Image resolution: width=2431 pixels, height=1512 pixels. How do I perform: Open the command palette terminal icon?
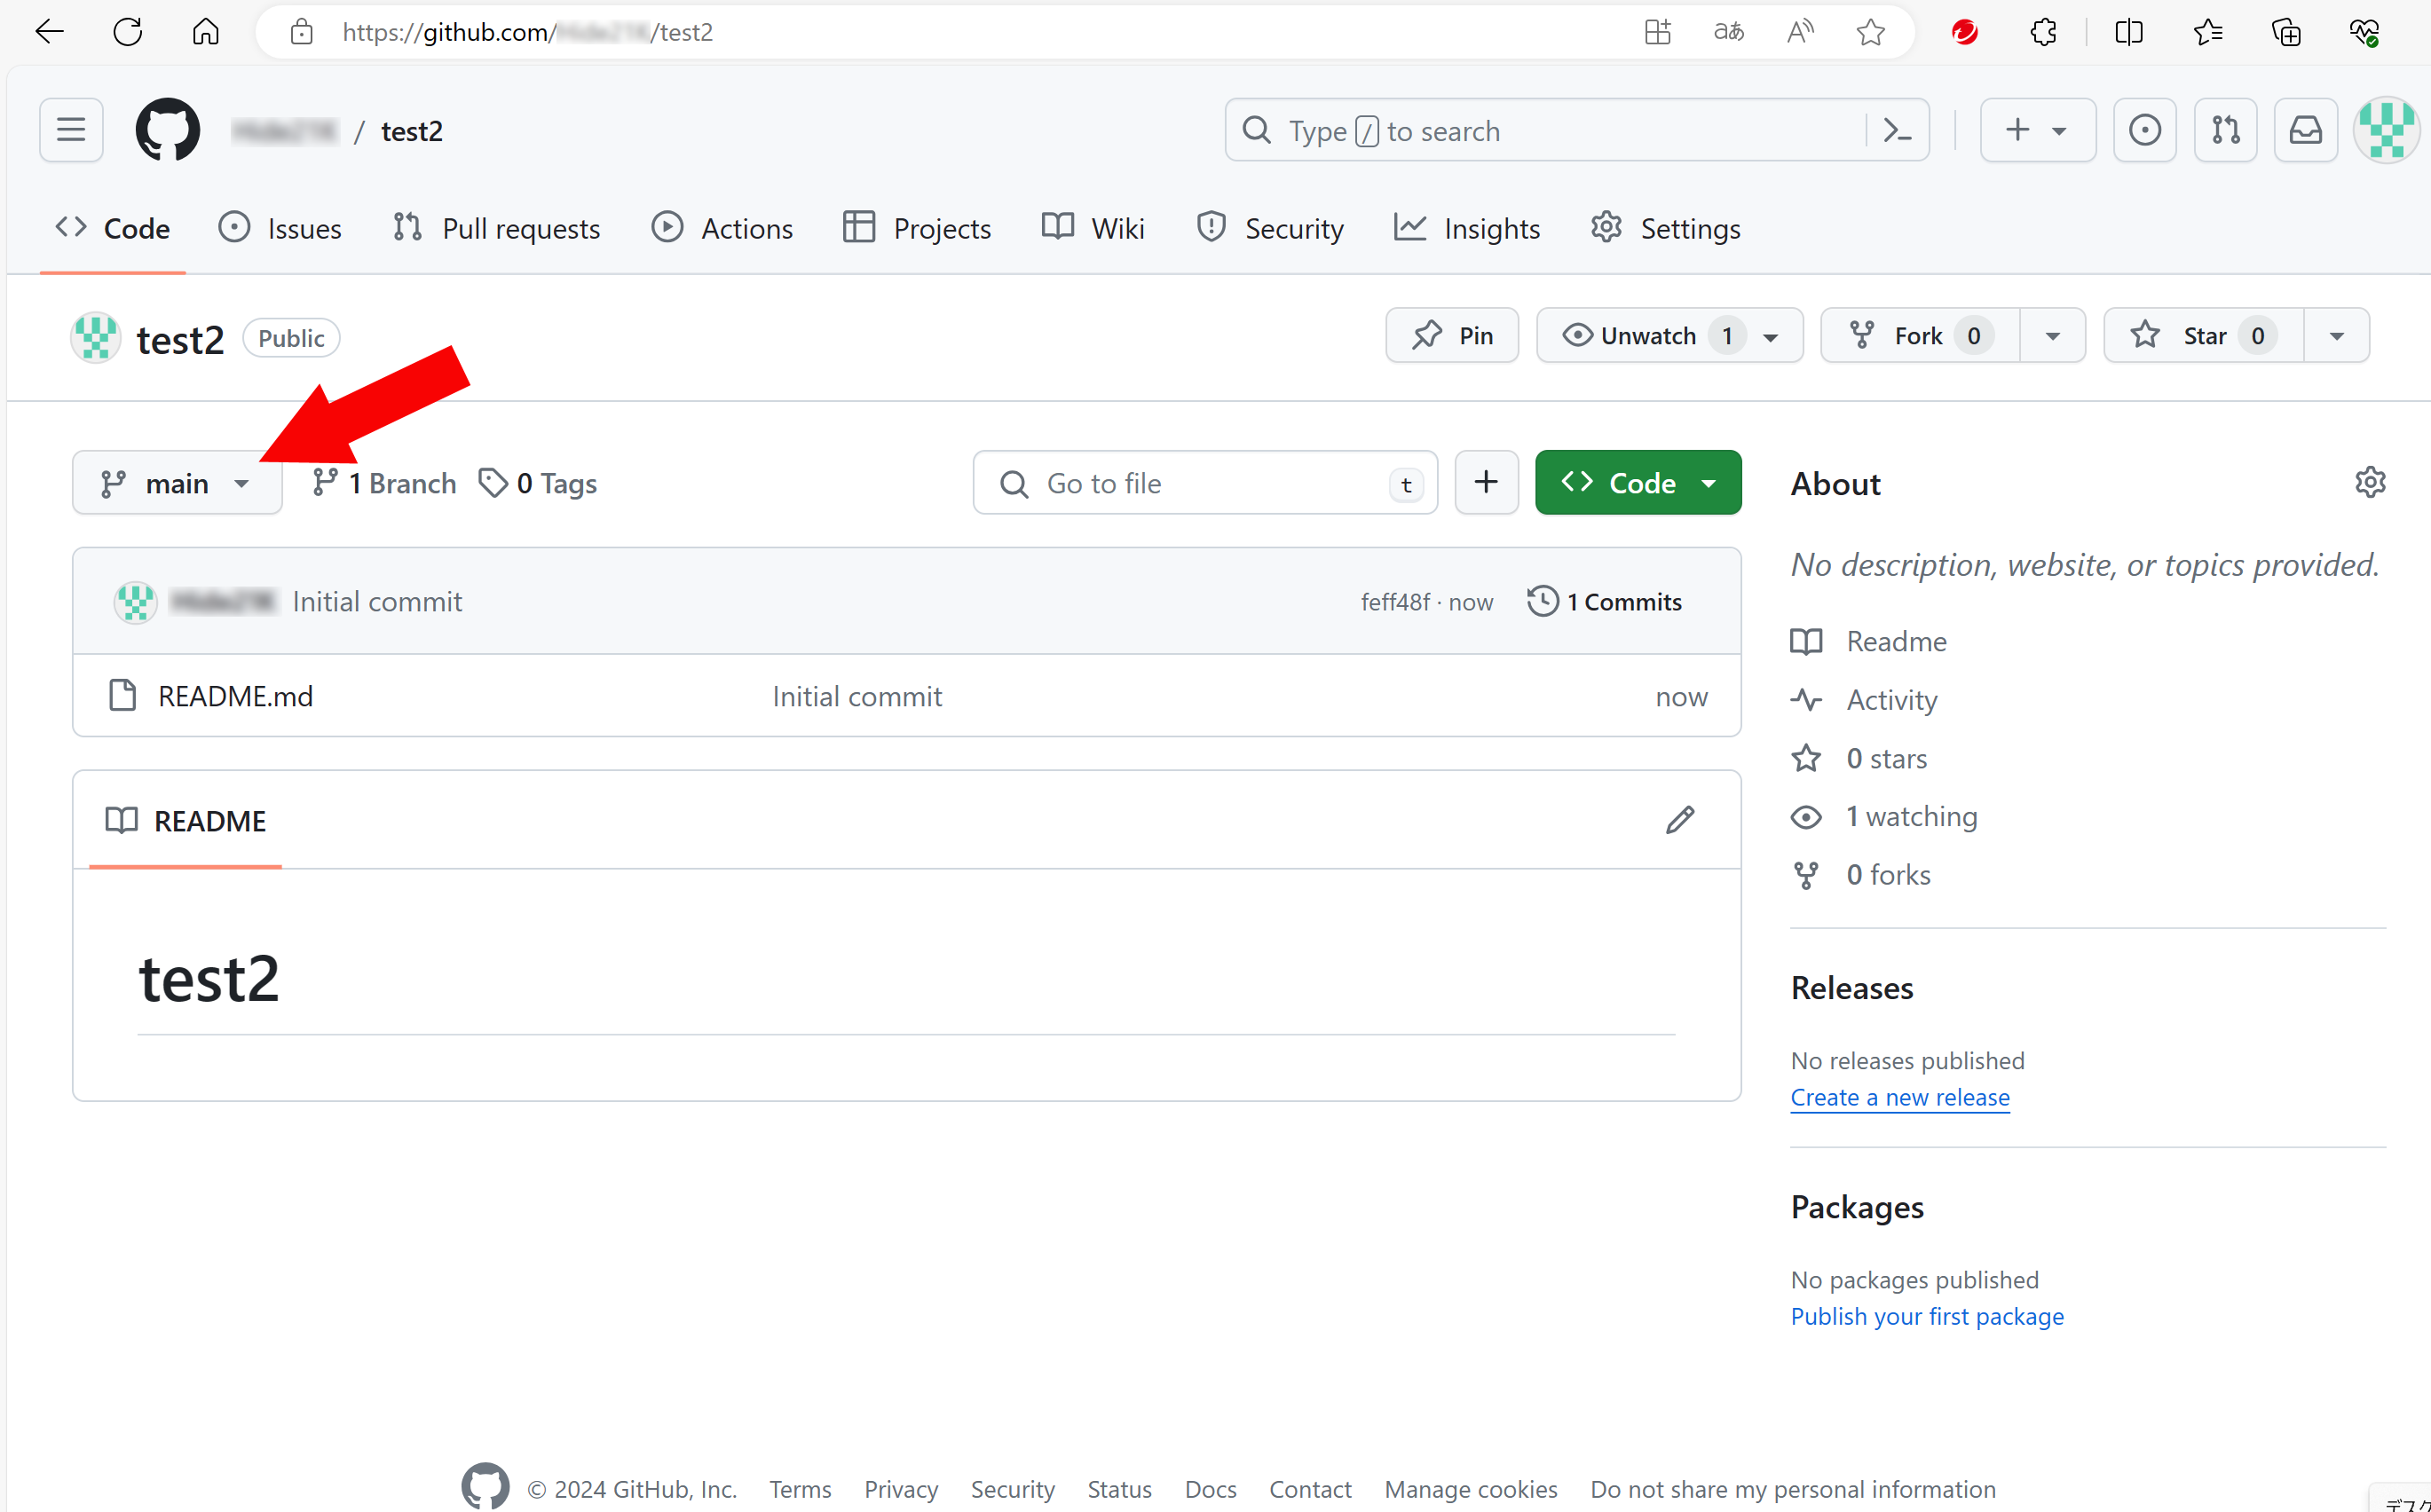click(x=1897, y=130)
